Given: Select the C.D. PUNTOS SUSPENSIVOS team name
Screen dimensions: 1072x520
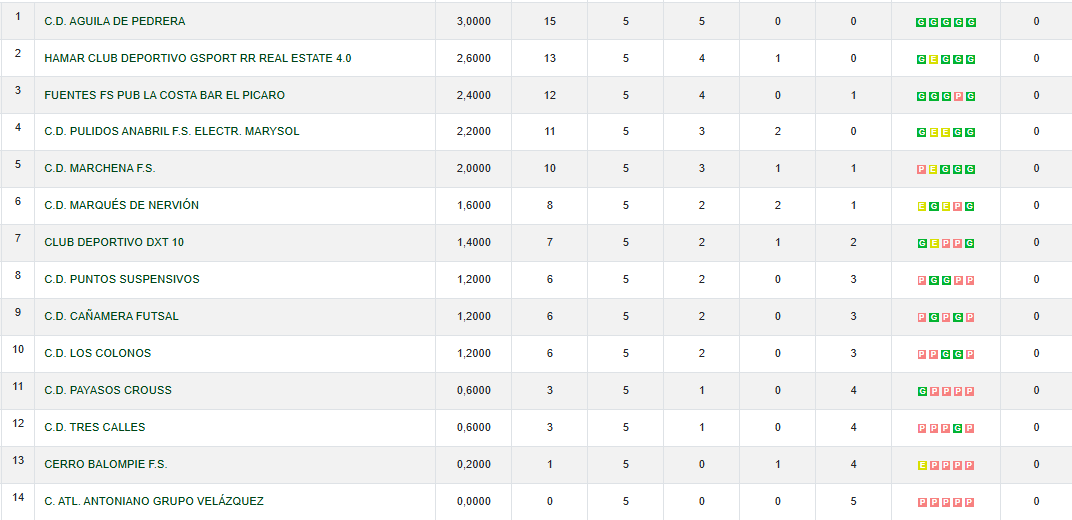Looking at the screenshot, I should [x=121, y=279].
